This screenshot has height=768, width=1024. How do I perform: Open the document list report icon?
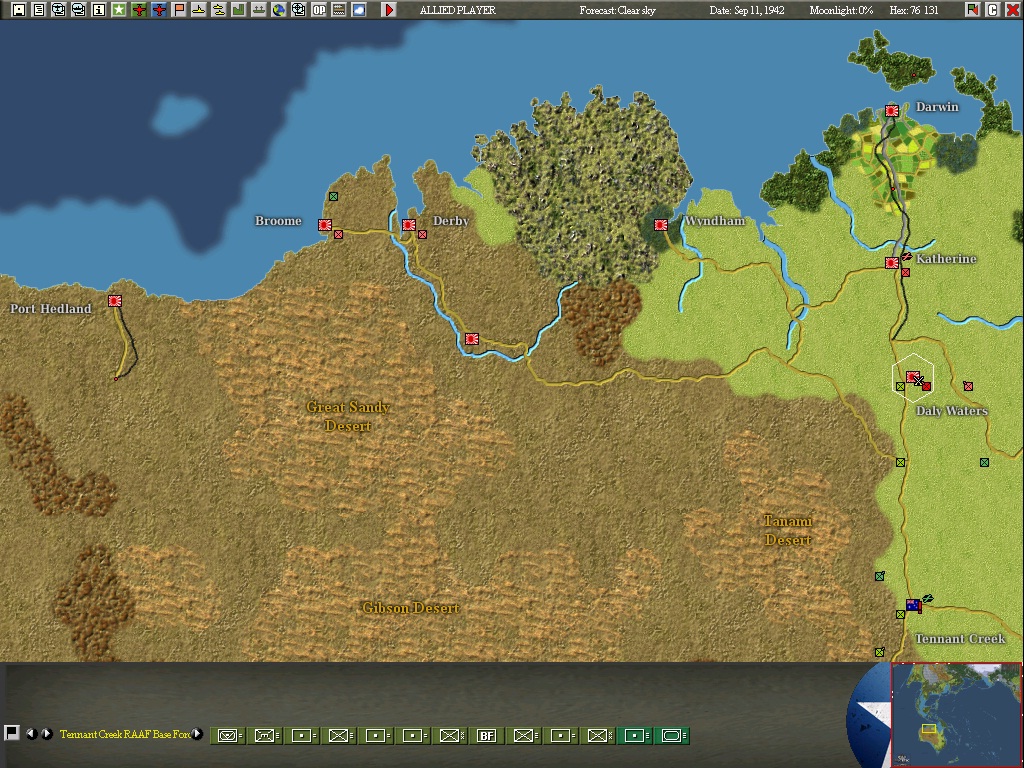39,10
